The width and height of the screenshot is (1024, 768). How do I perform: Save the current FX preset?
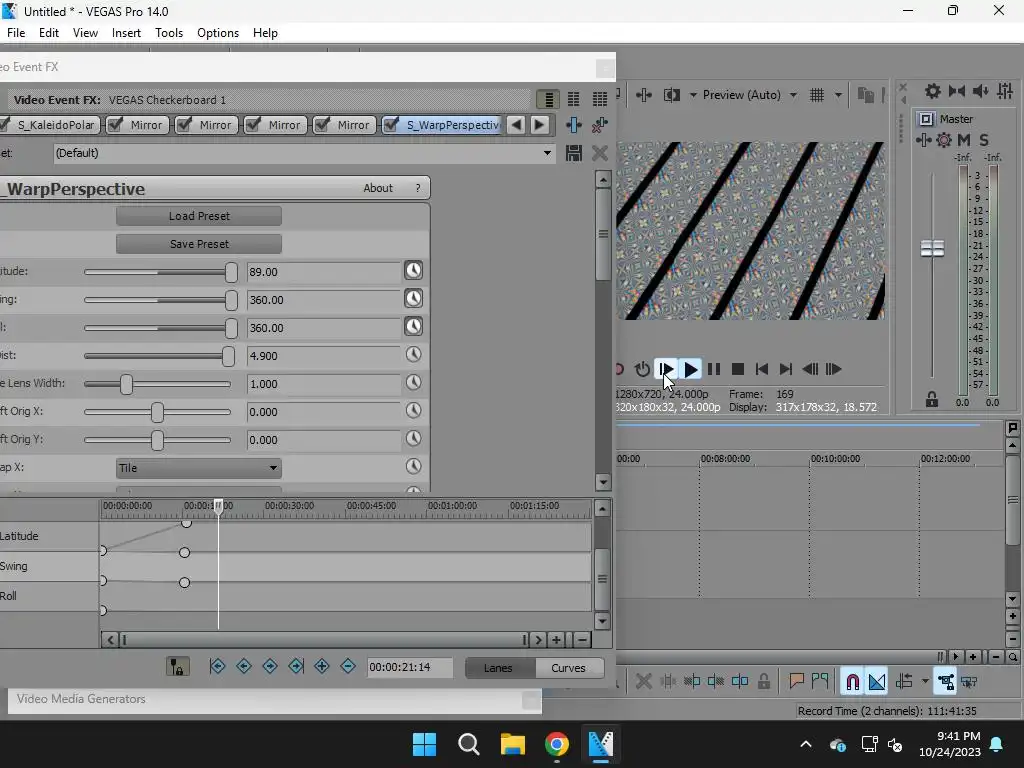click(x=573, y=153)
